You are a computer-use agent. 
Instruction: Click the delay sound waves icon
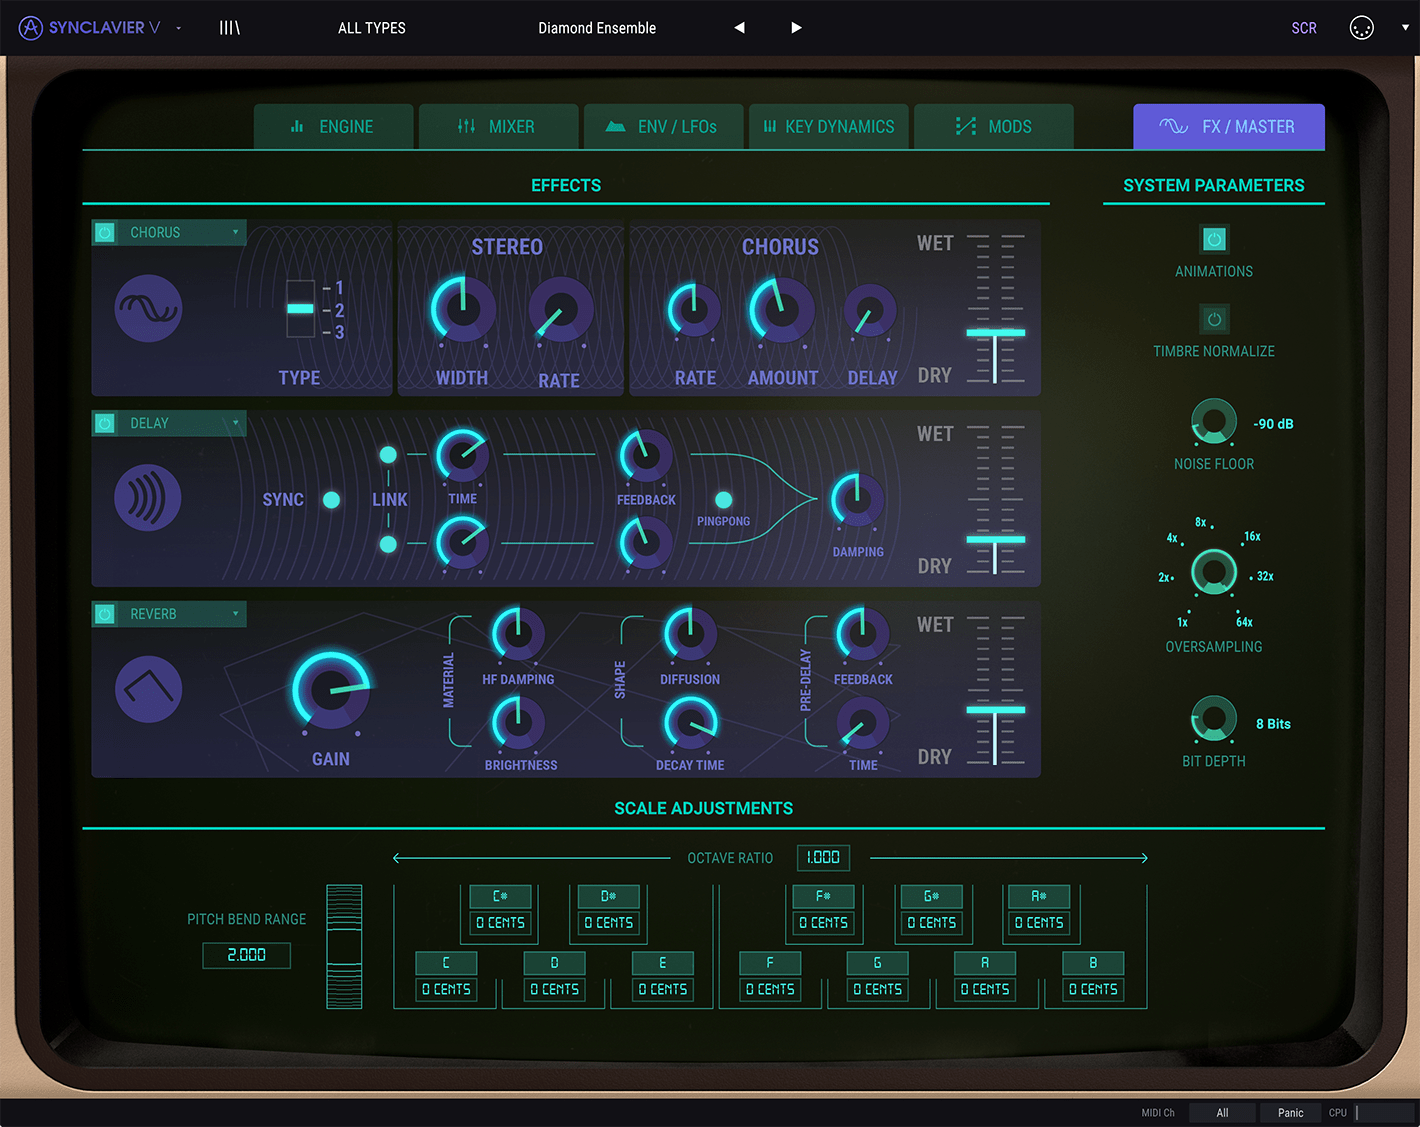[x=148, y=498]
